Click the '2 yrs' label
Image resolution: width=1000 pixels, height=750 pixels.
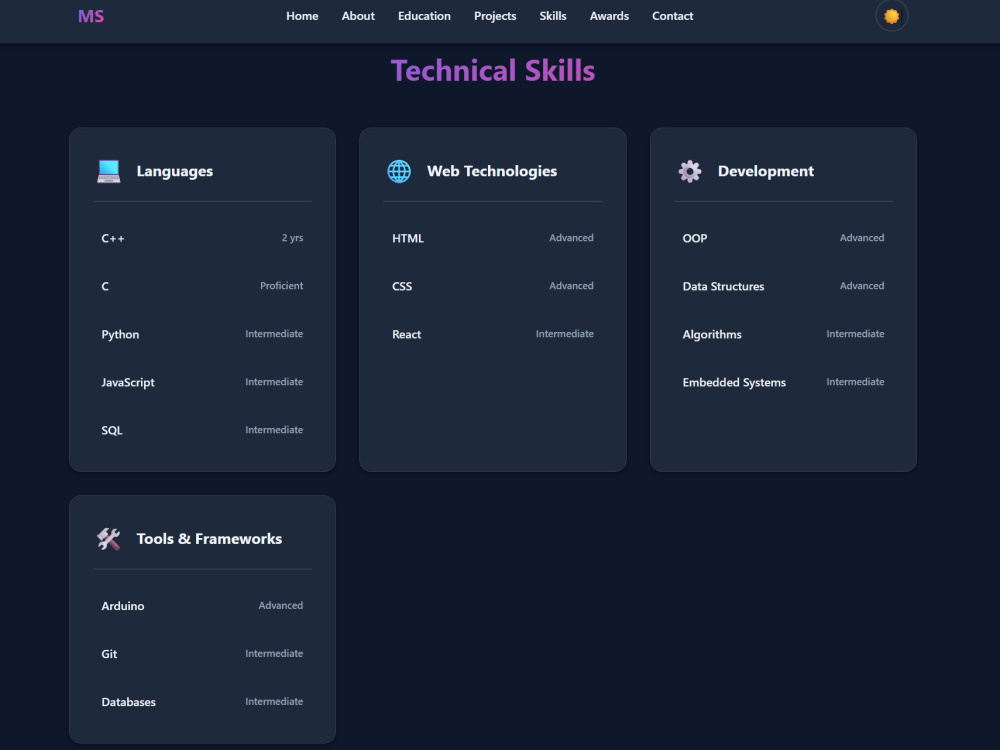click(x=292, y=238)
